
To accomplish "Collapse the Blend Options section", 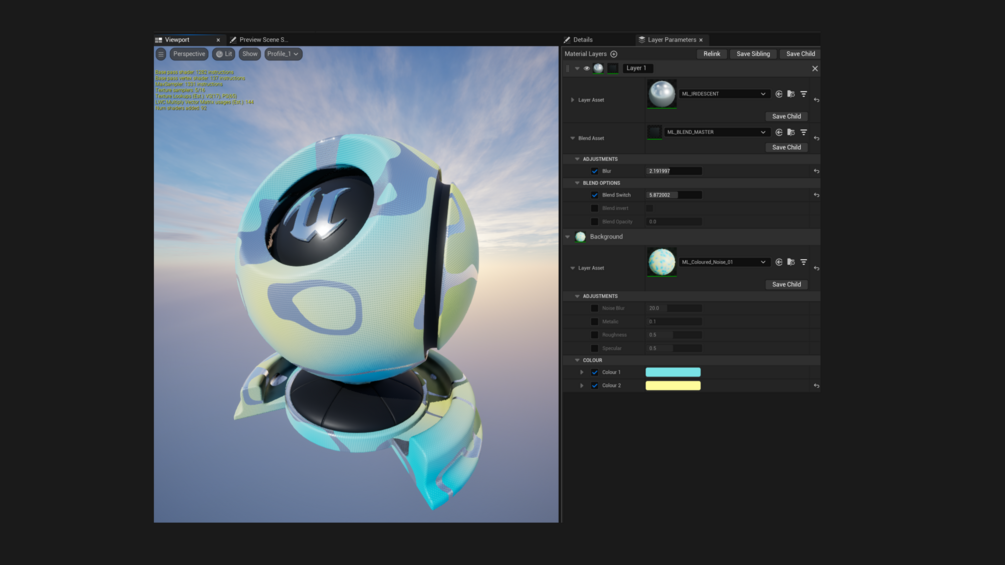I will point(577,183).
